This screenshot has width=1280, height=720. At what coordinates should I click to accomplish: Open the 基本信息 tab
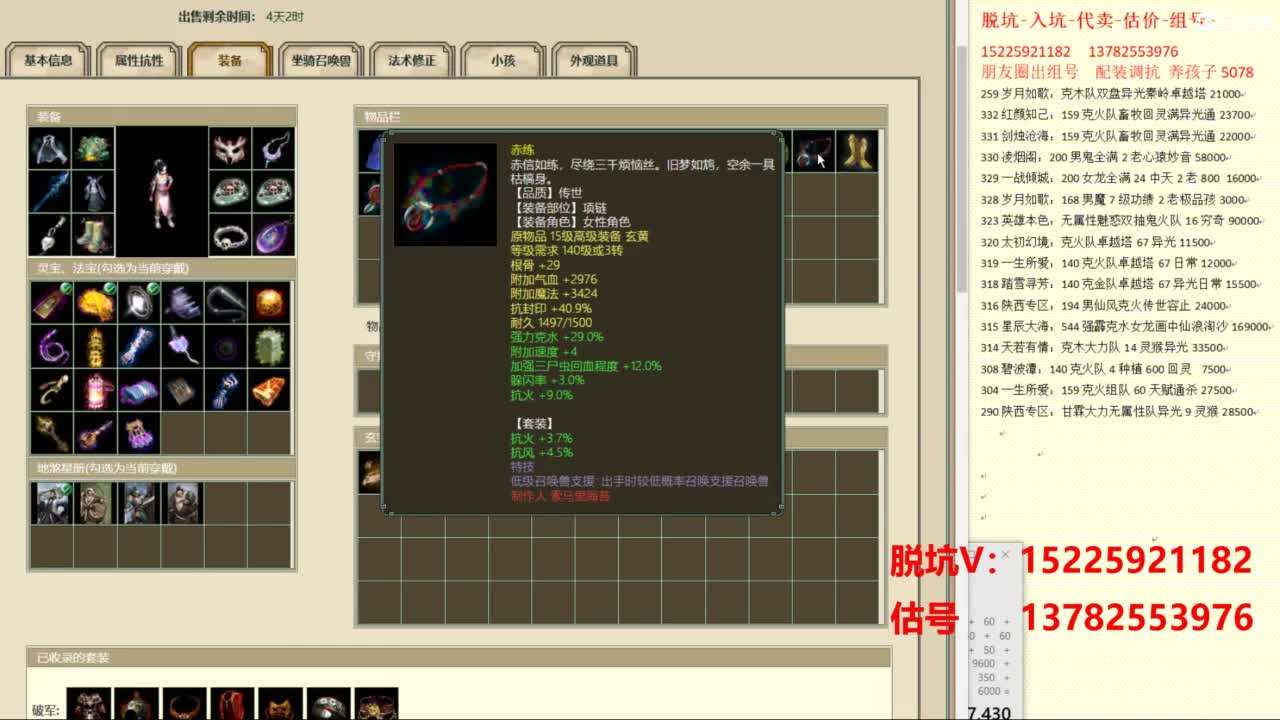pyautogui.click(x=48, y=60)
